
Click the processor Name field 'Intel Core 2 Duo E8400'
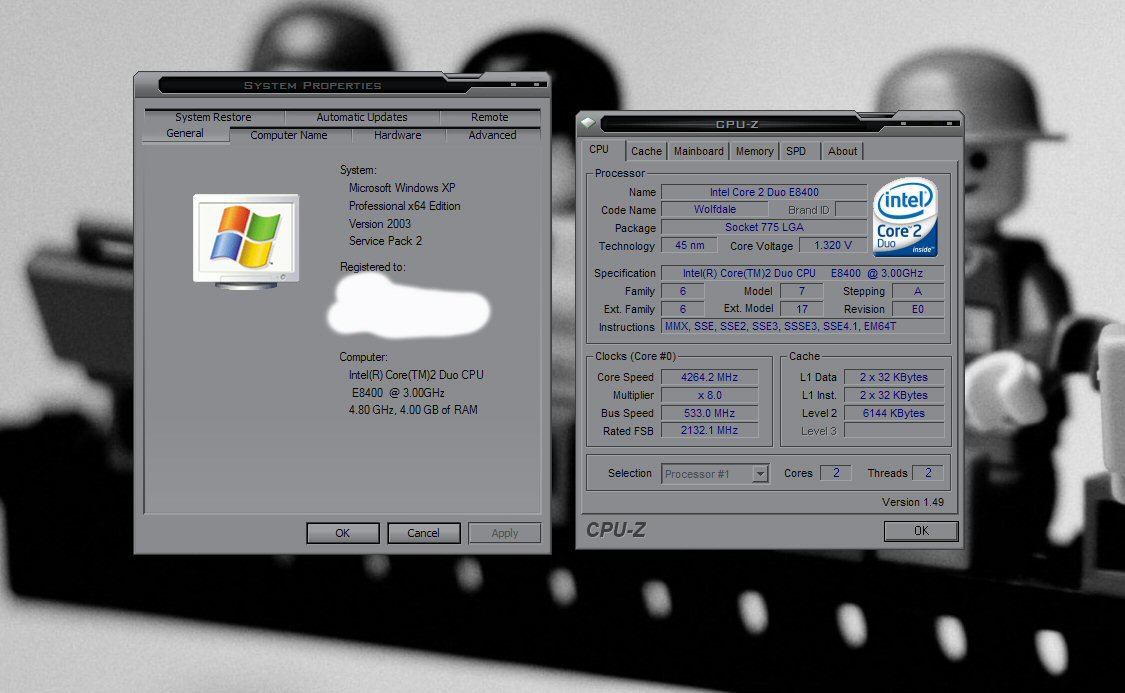(x=764, y=192)
